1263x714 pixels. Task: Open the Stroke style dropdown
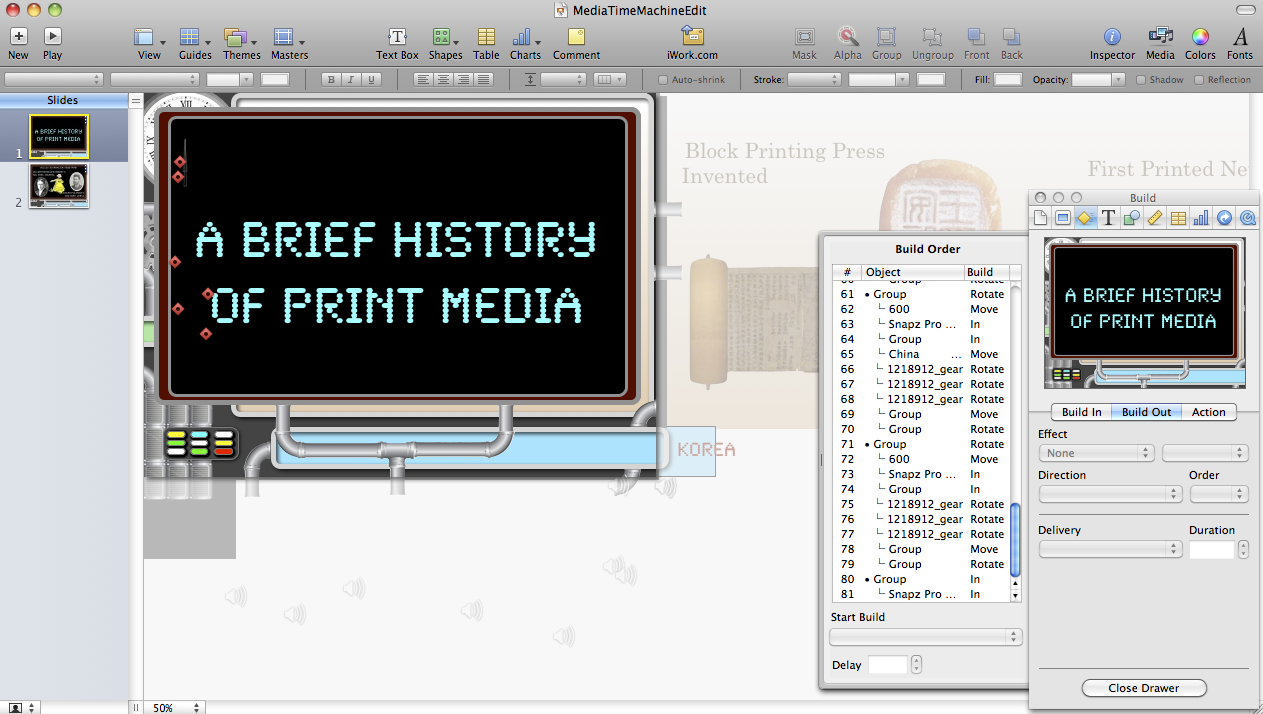(x=813, y=80)
